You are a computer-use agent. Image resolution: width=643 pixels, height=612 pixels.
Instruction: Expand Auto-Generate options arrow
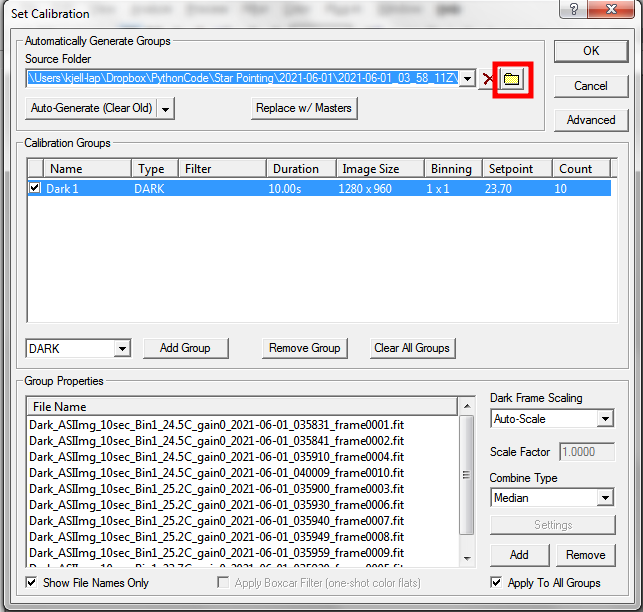pos(166,109)
